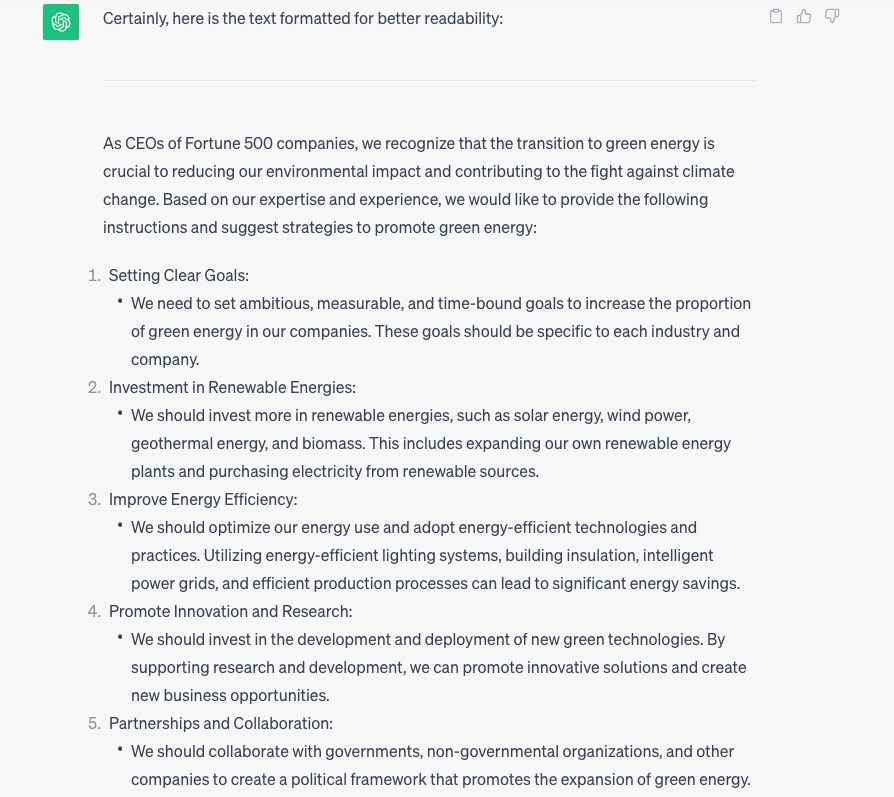
Task: Click the 'Promote Innovation and Research:' heading
Action: click(x=230, y=611)
